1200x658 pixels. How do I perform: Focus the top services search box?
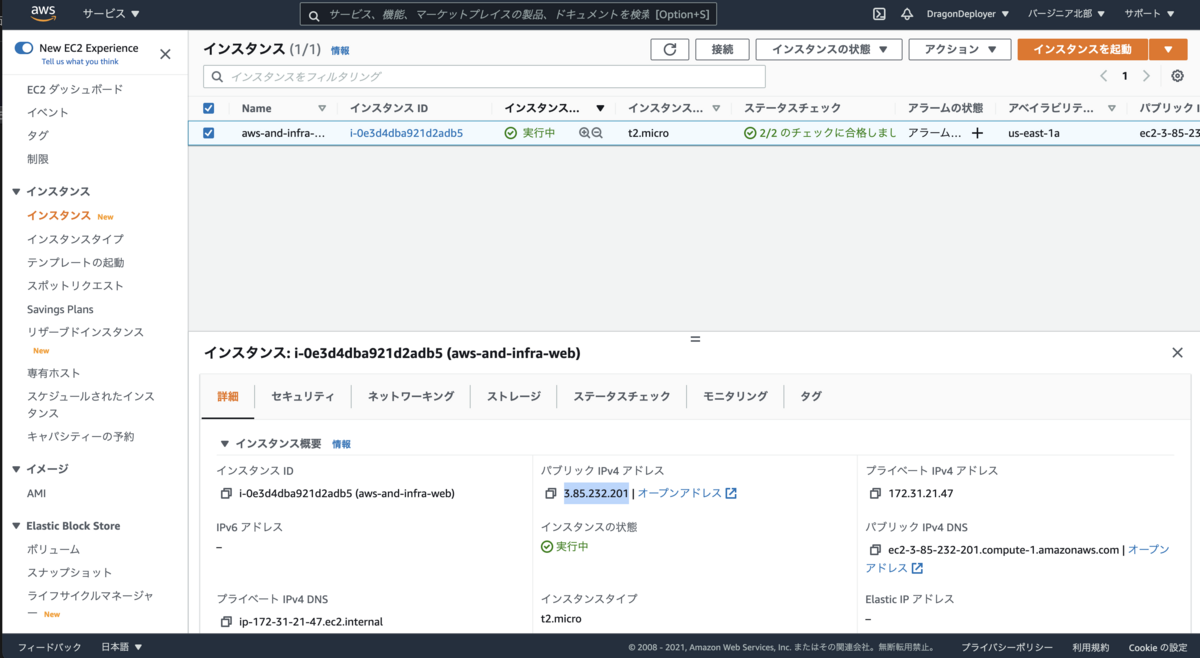pyautogui.click(x=507, y=15)
